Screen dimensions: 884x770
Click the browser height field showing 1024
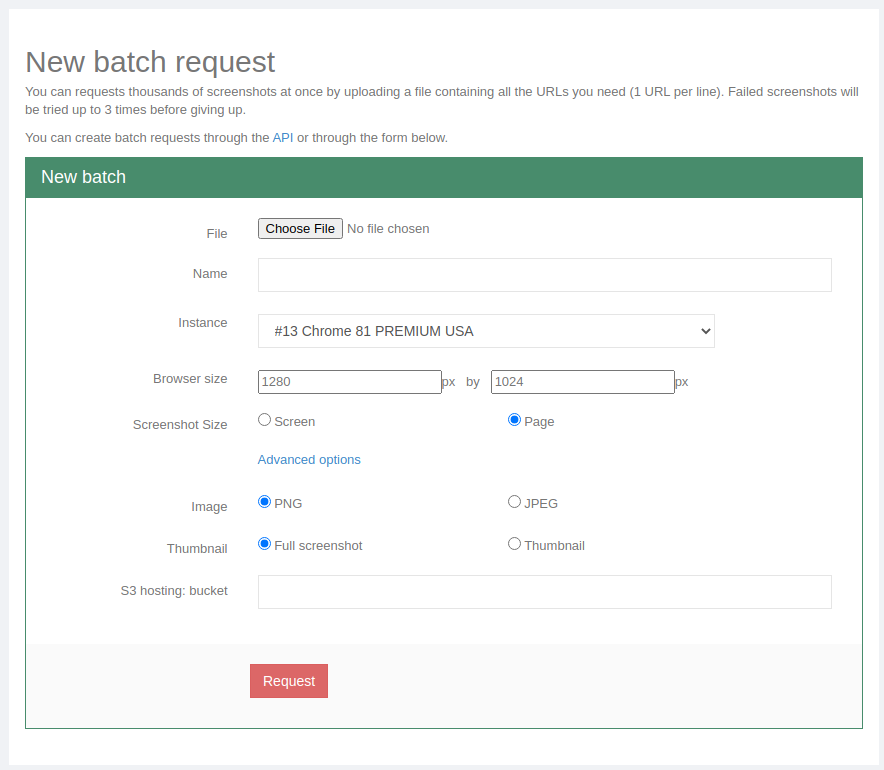tap(582, 381)
